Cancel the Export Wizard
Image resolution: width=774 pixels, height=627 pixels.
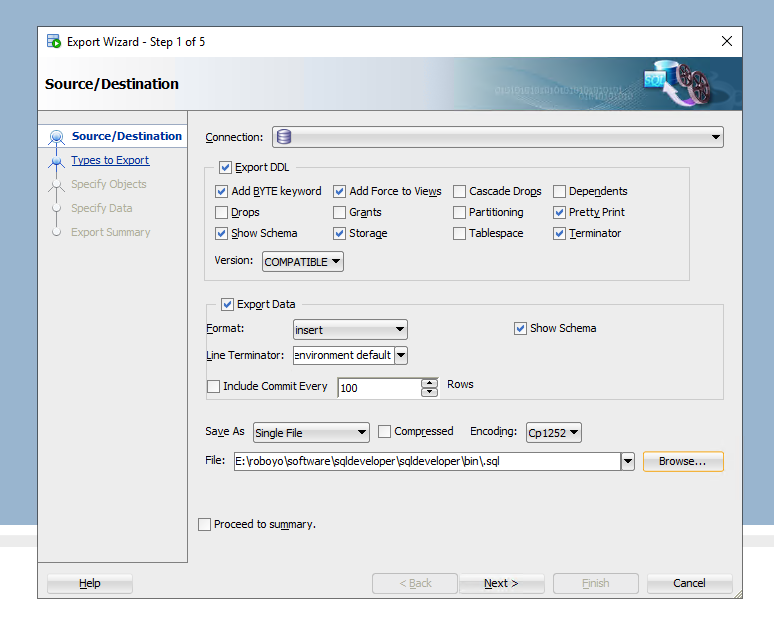(690, 583)
